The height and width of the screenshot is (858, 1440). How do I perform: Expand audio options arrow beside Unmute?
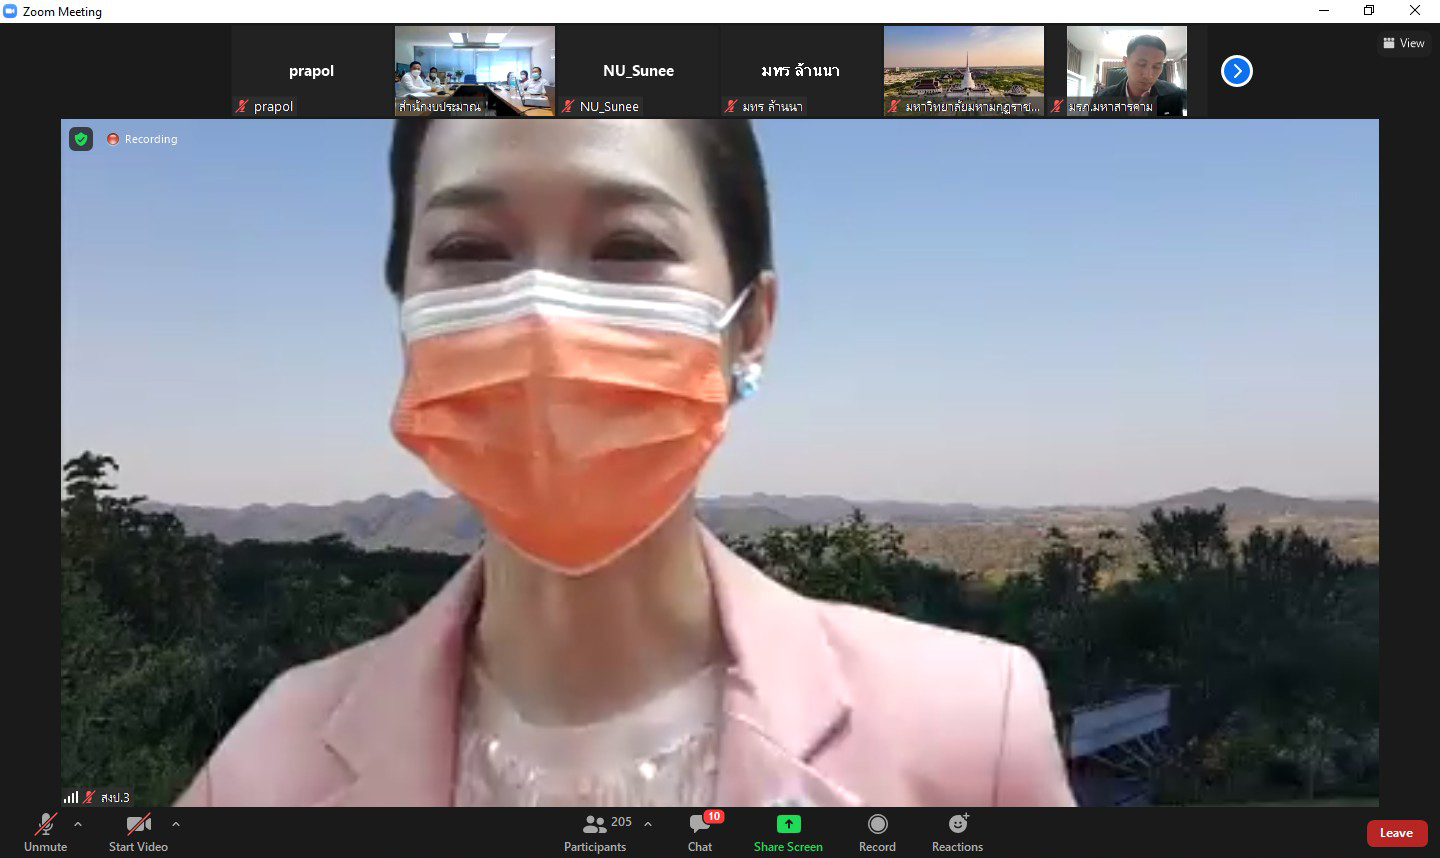tap(78, 824)
